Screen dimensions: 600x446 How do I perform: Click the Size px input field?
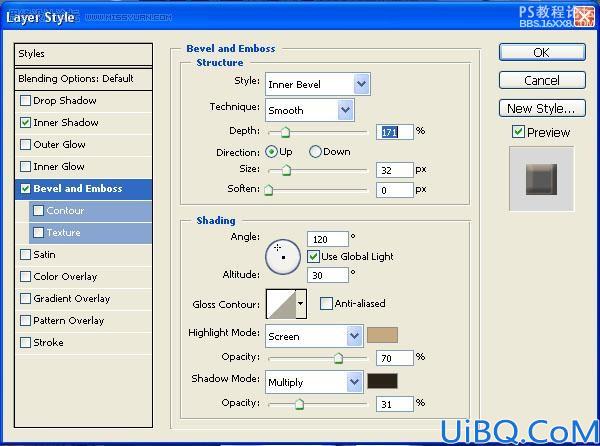395,170
